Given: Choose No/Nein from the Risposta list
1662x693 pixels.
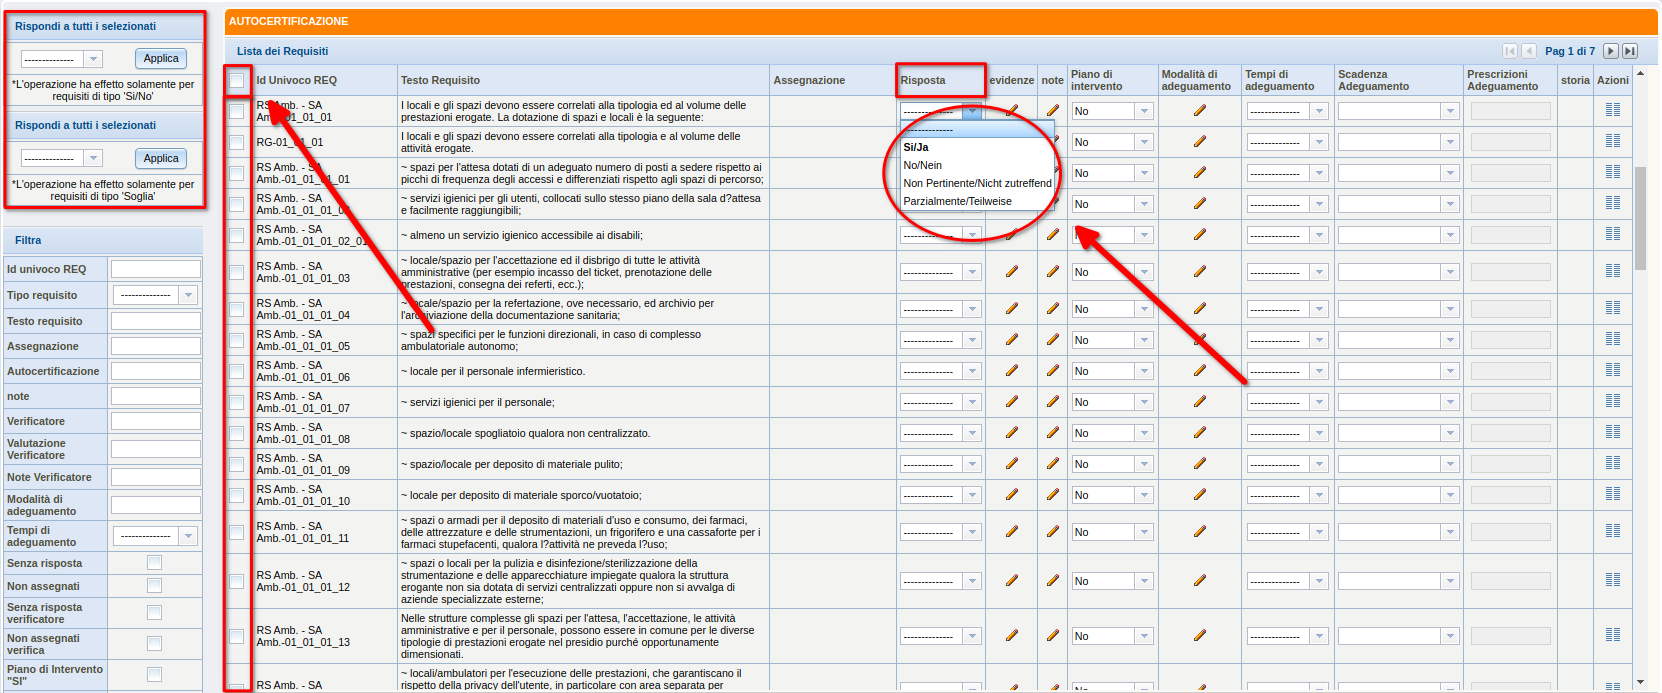Looking at the screenshot, I should tap(977, 165).
